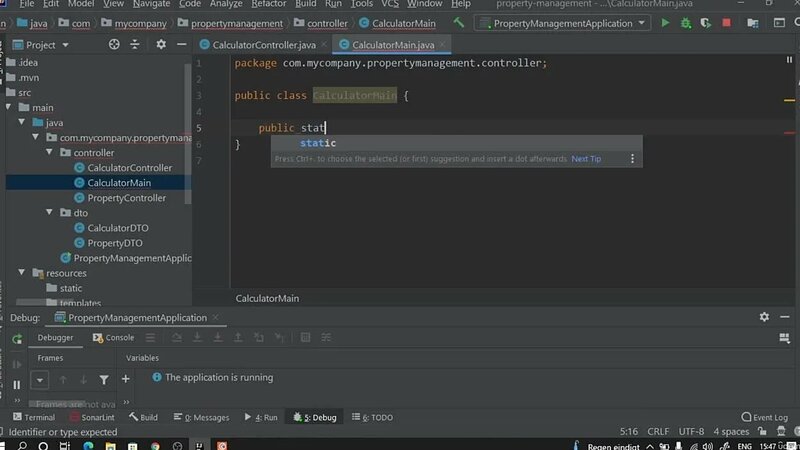Open the SonarLint tool window
The height and width of the screenshot is (450, 800).
point(92,417)
